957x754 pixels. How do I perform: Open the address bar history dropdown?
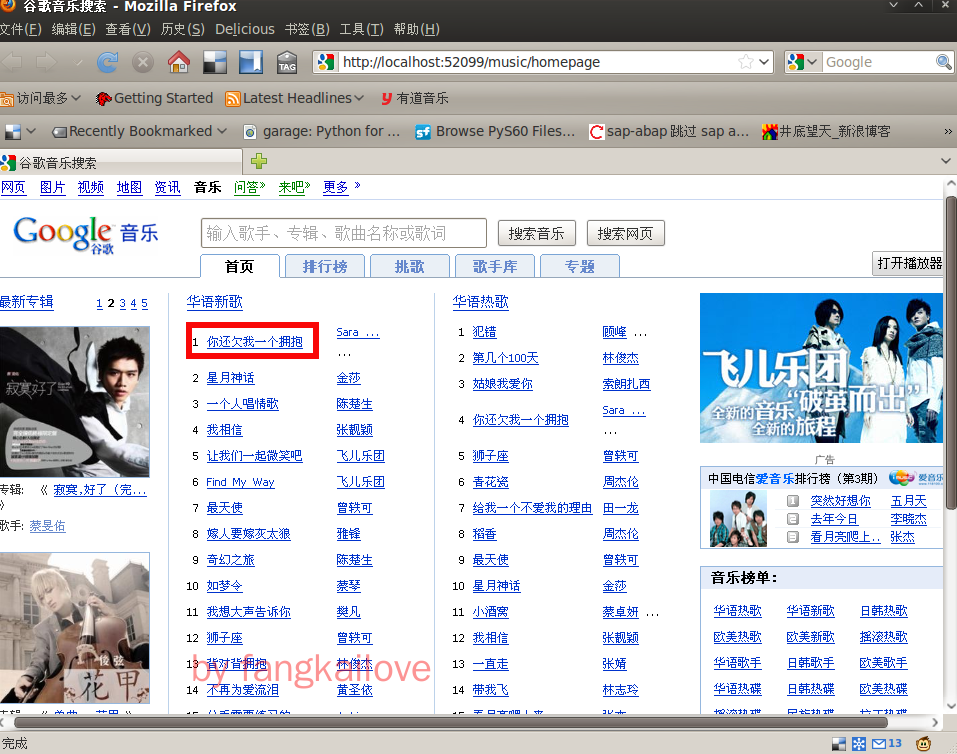[x=764, y=62]
